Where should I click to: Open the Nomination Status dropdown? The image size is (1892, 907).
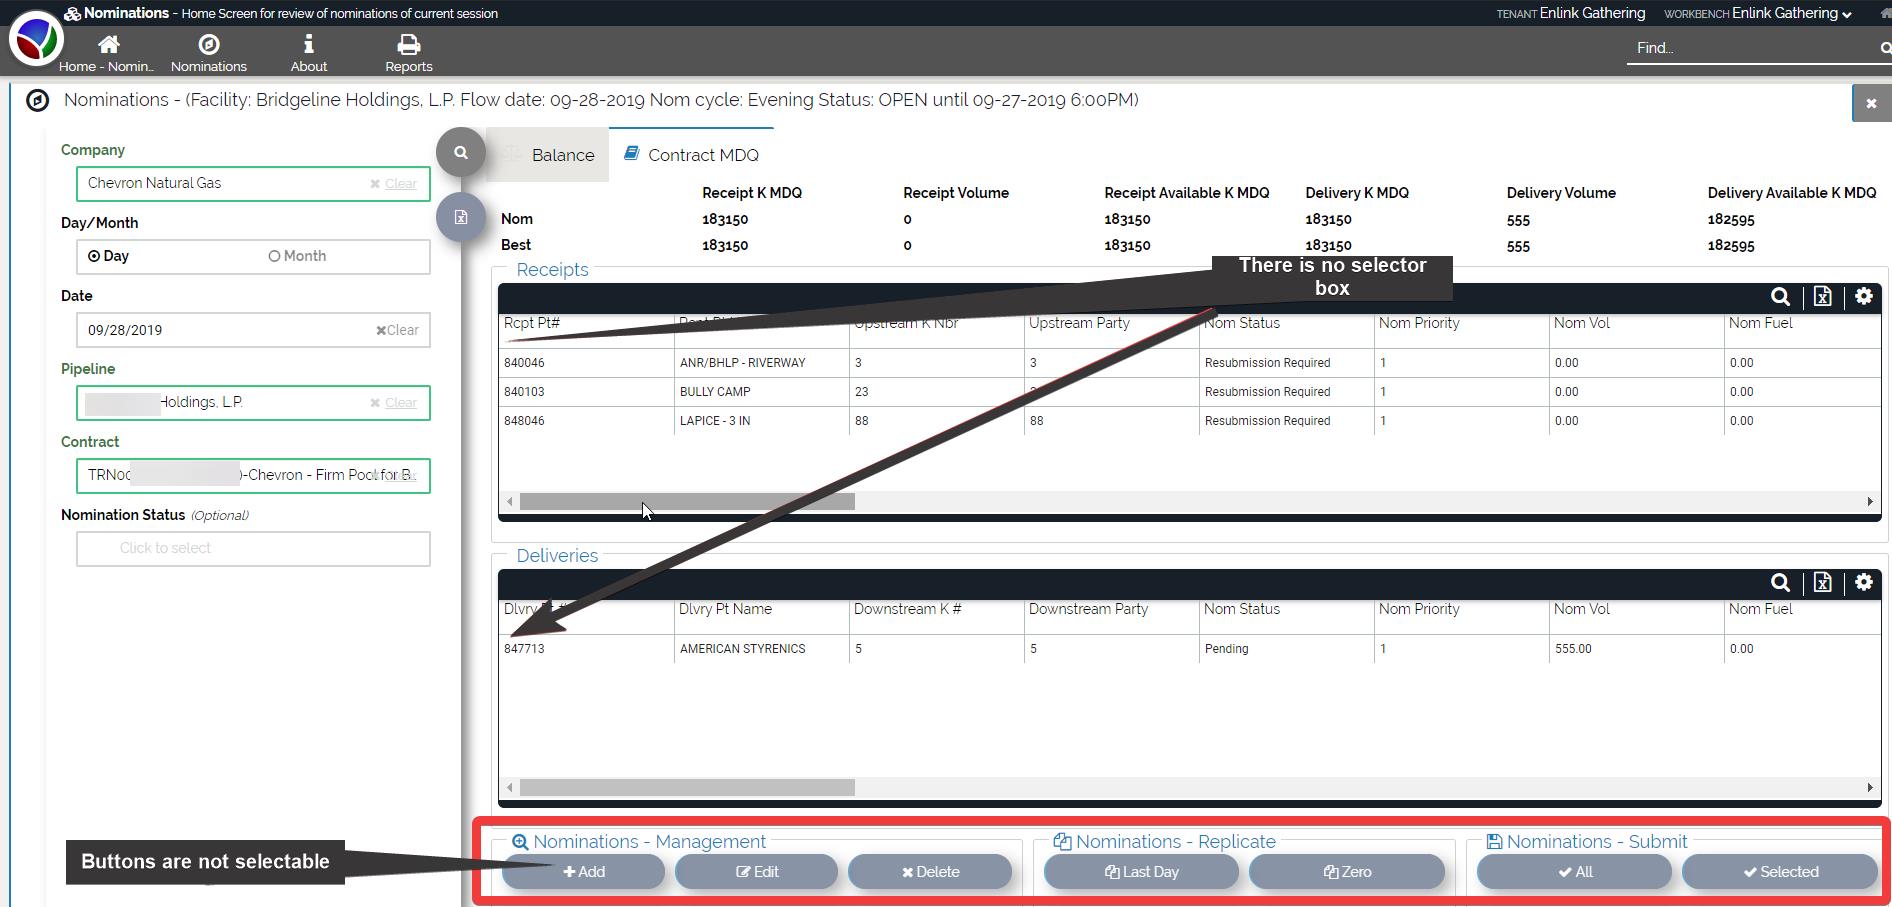click(x=253, y=549)
